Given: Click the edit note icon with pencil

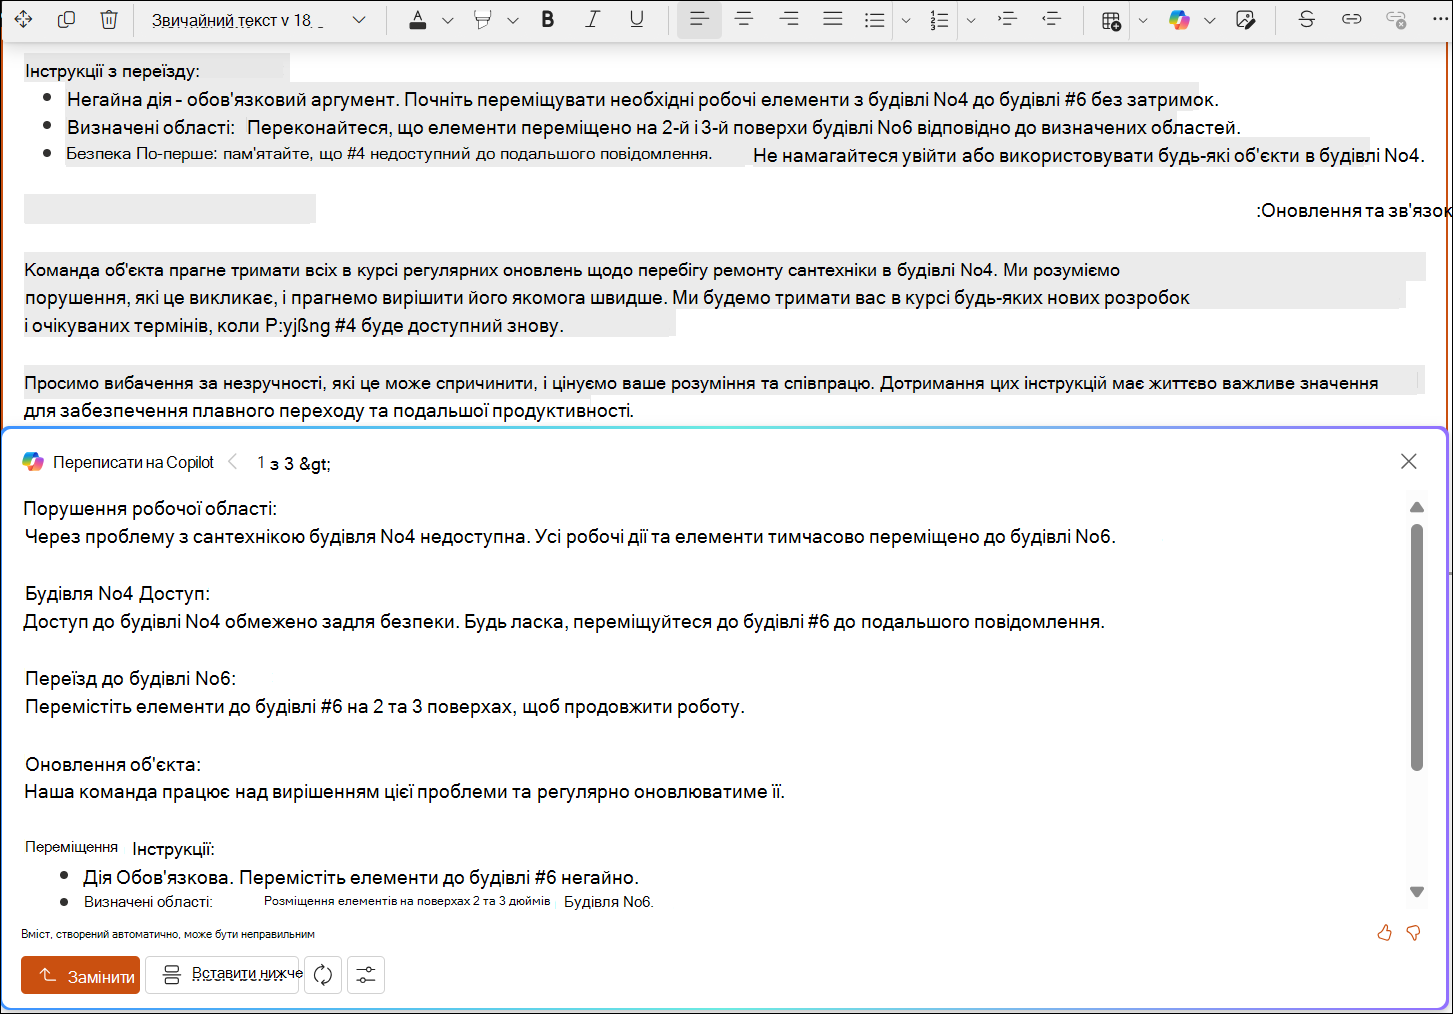Looking at the screenshot, I should [x=1246, y=20].
